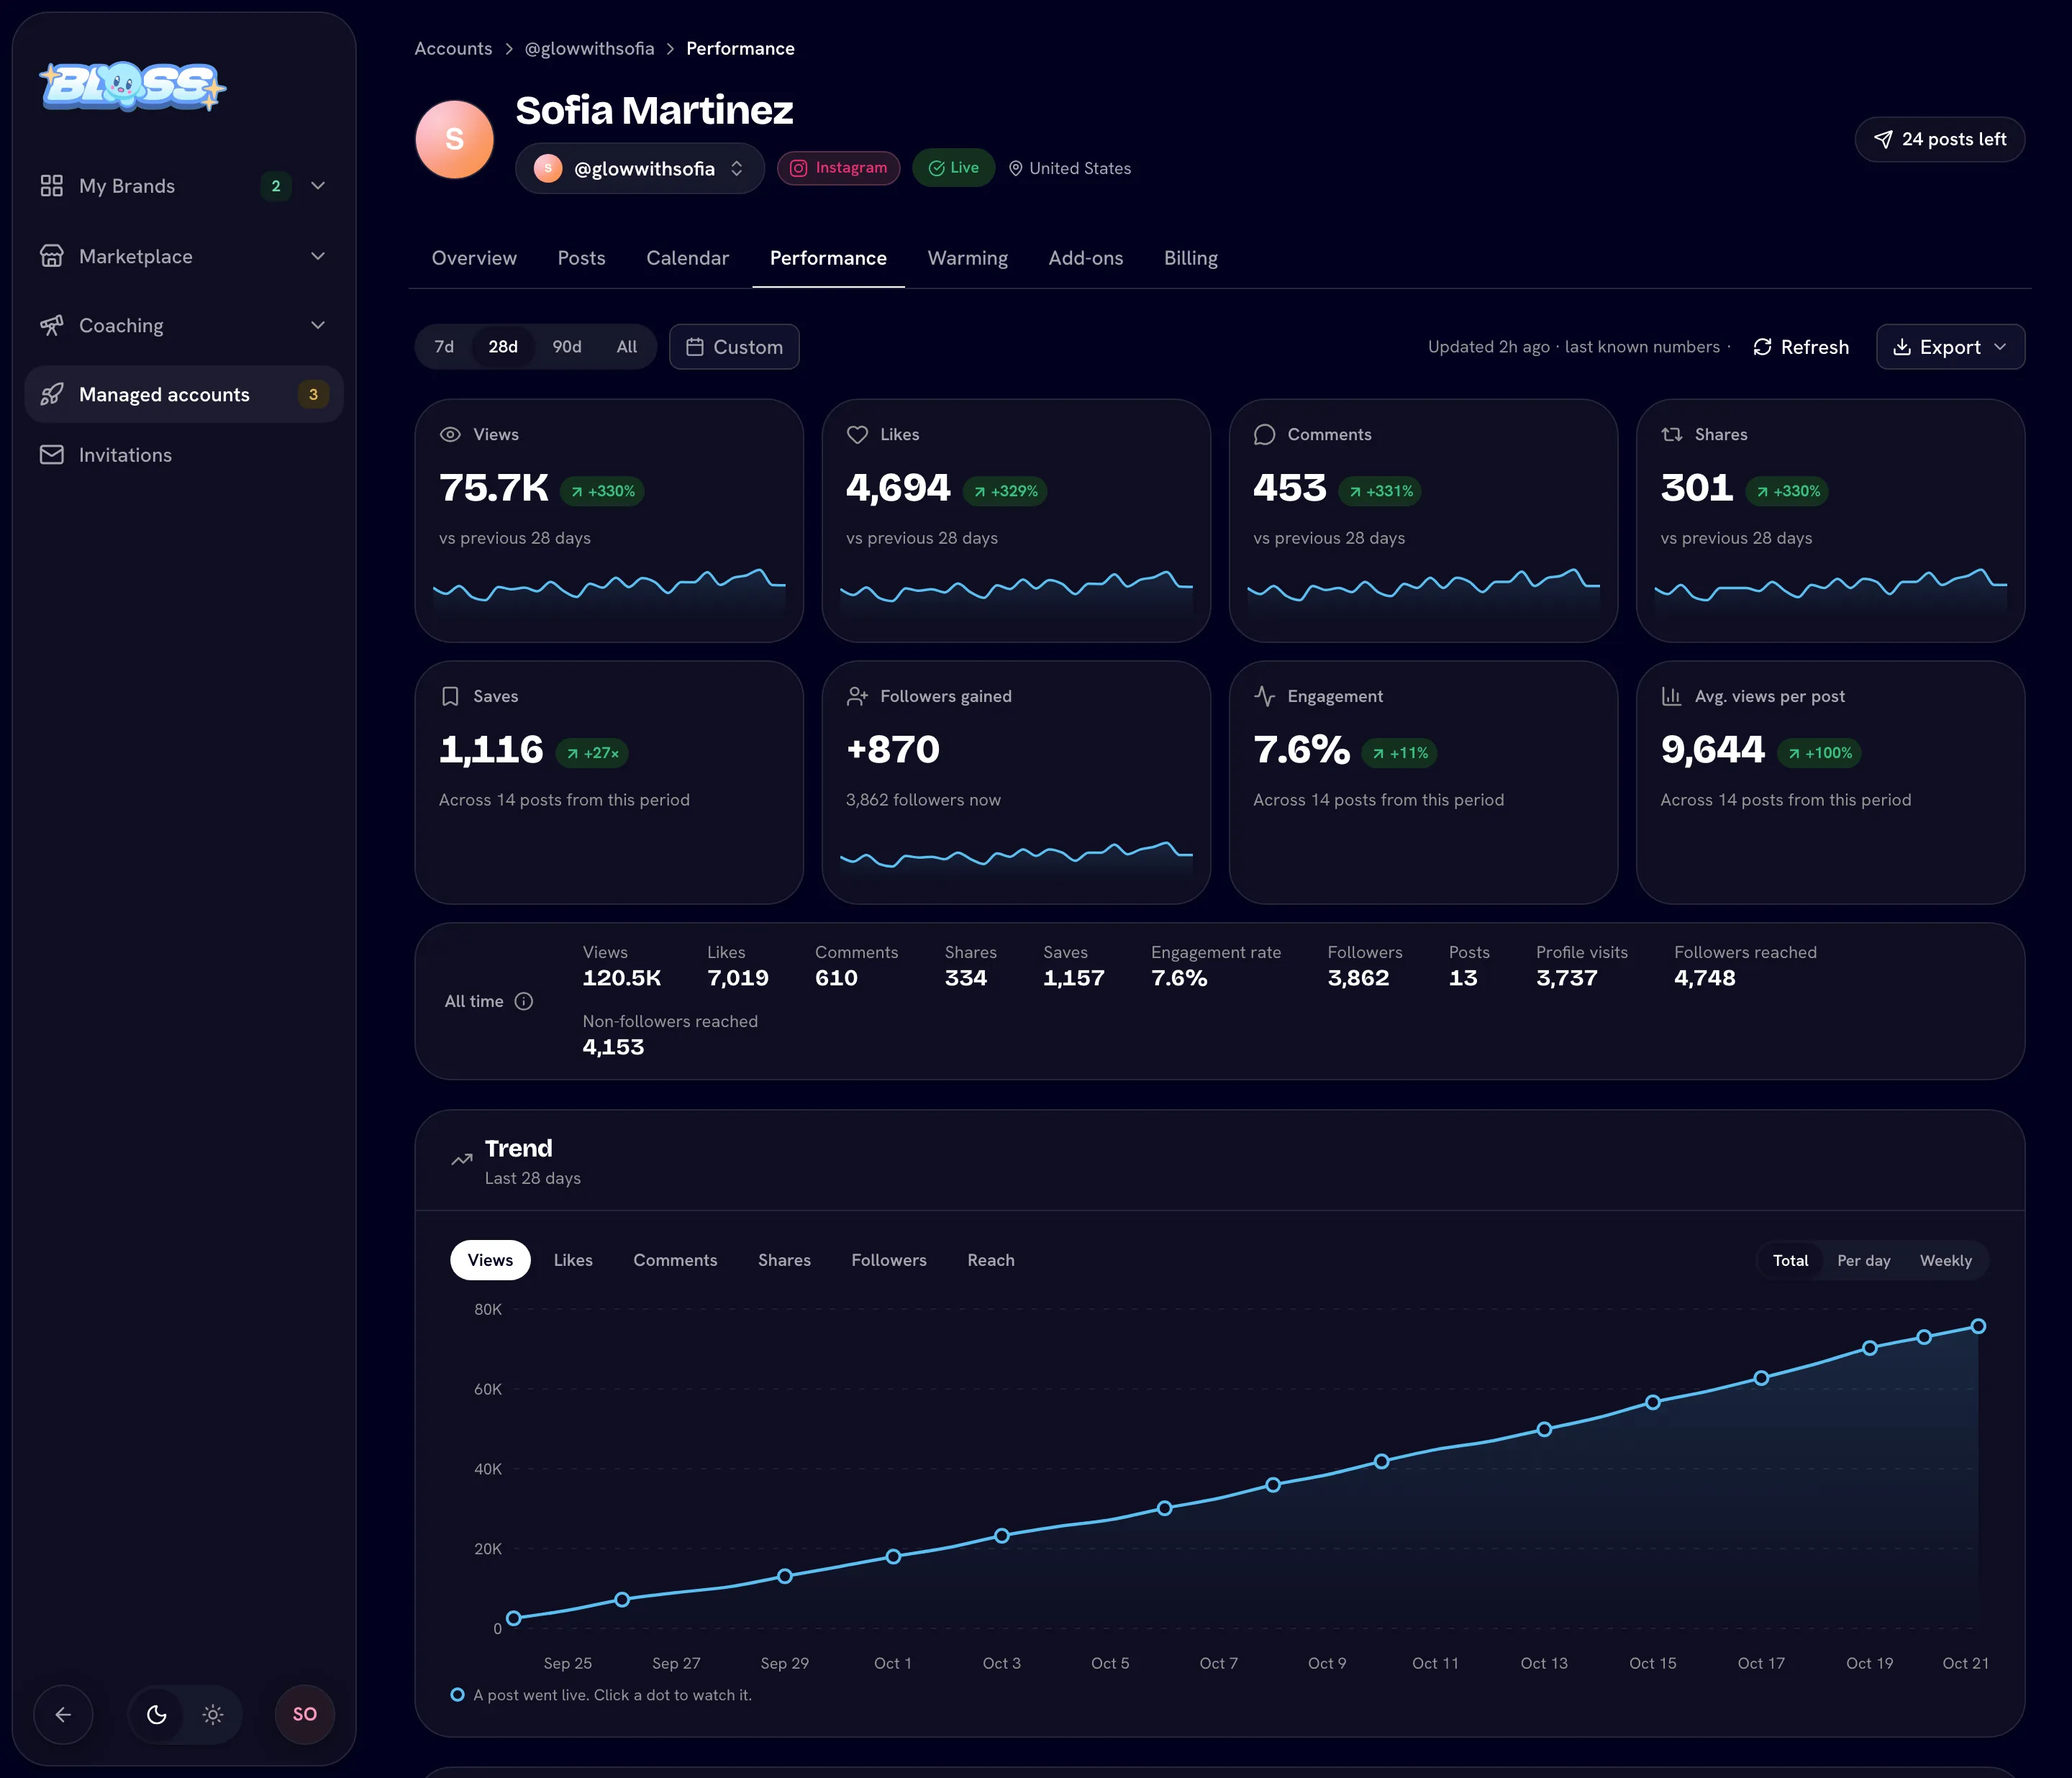
Task: Click the Invitations envelope icon
Action: (x=52, y=455)
